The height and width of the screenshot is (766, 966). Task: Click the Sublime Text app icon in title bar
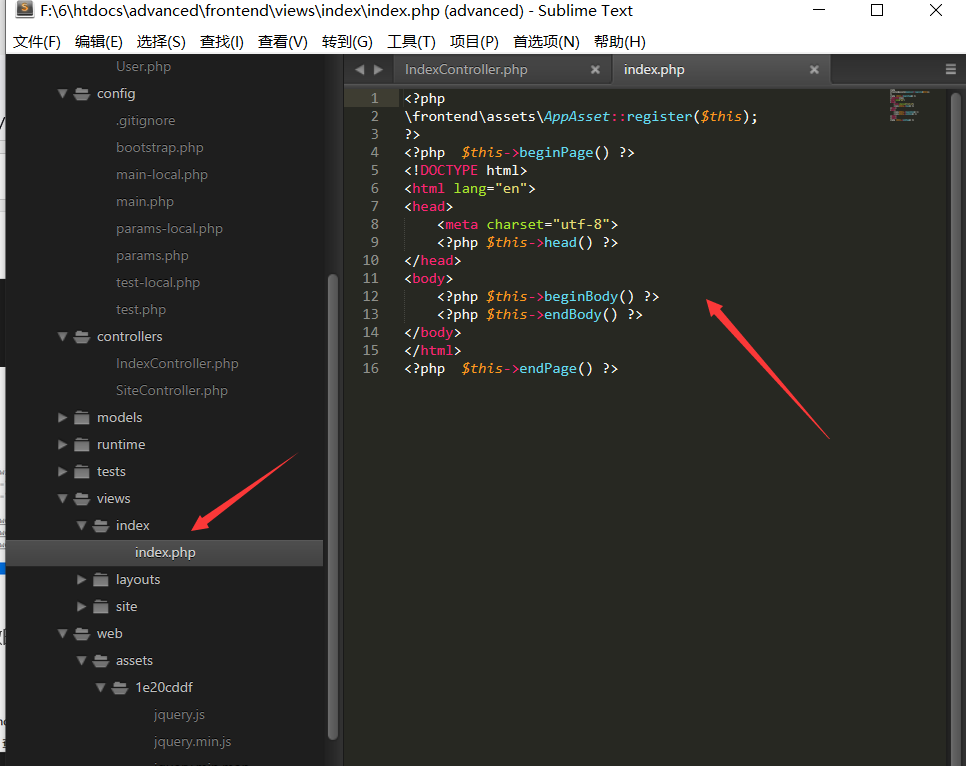24,9
